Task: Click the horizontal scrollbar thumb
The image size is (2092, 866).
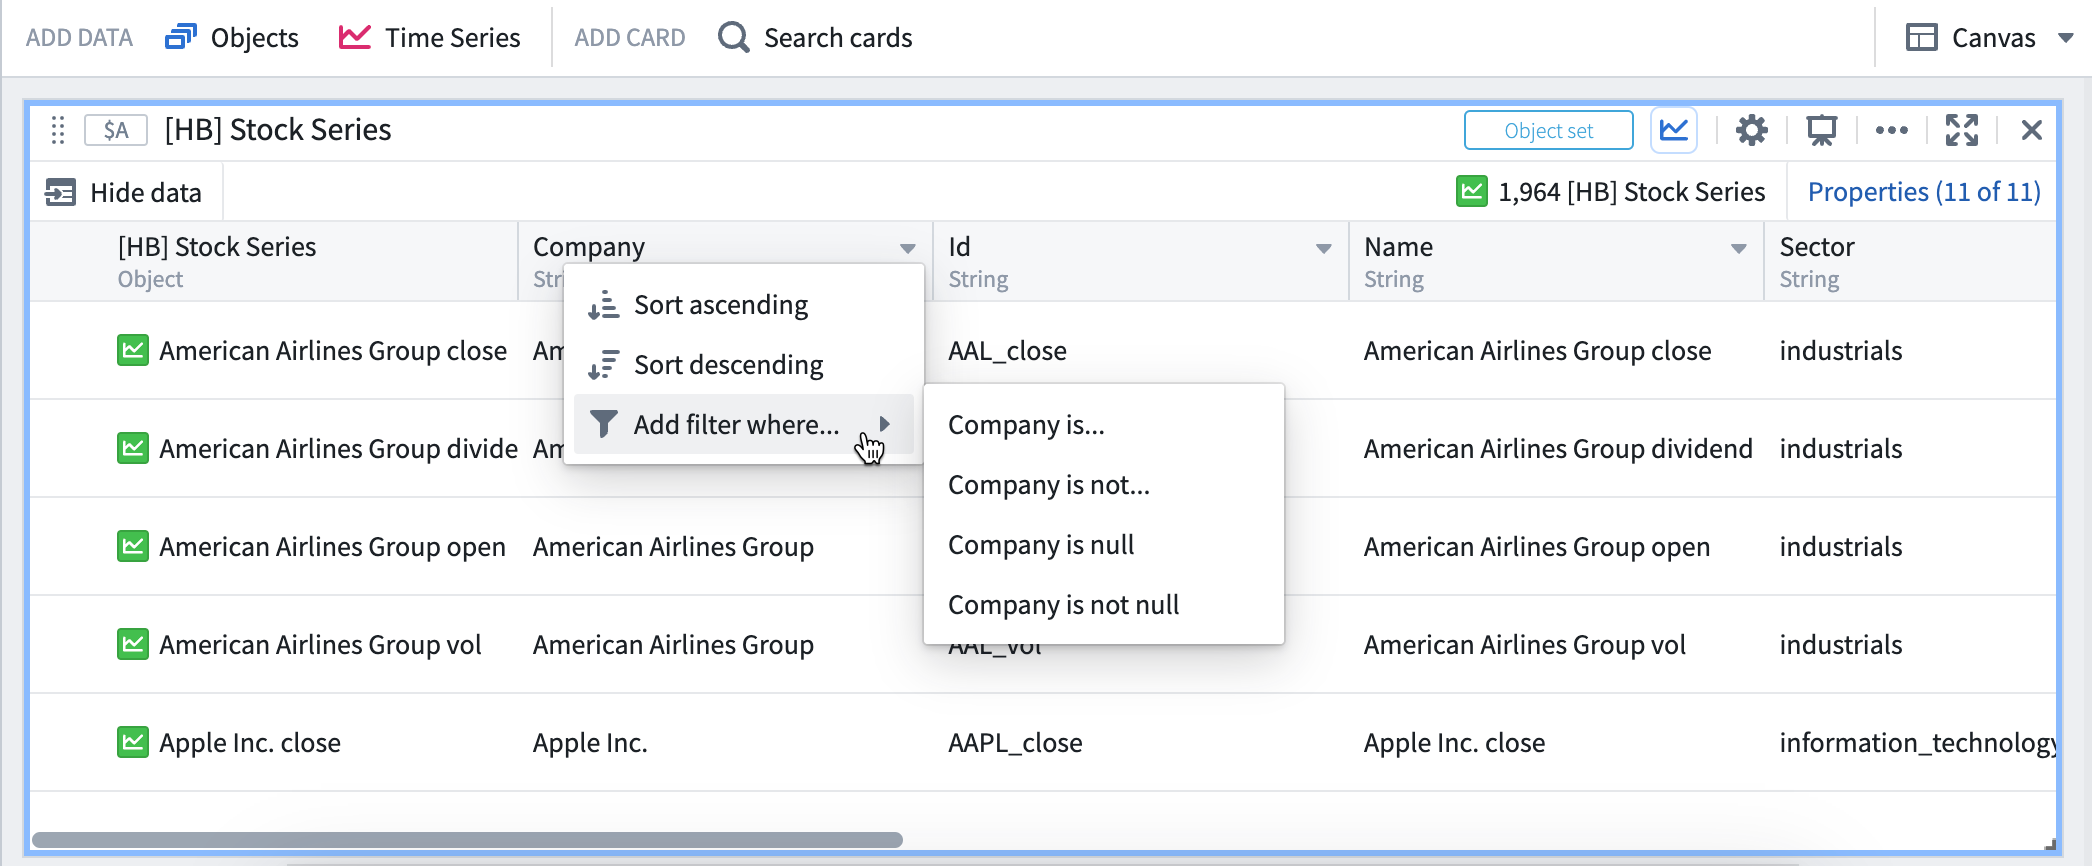Action: pos(467,840)
